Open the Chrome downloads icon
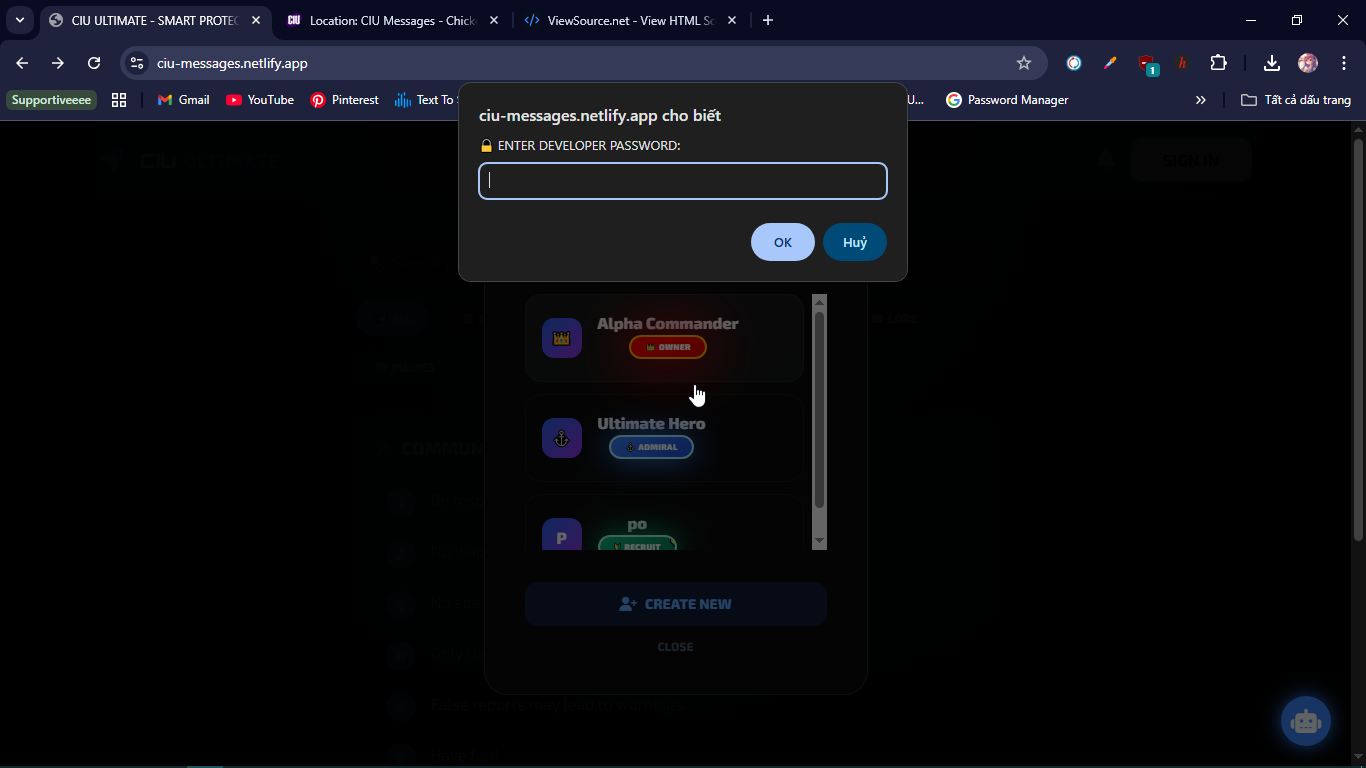This screenshot has width=1366, height=768. [1271, 63]
